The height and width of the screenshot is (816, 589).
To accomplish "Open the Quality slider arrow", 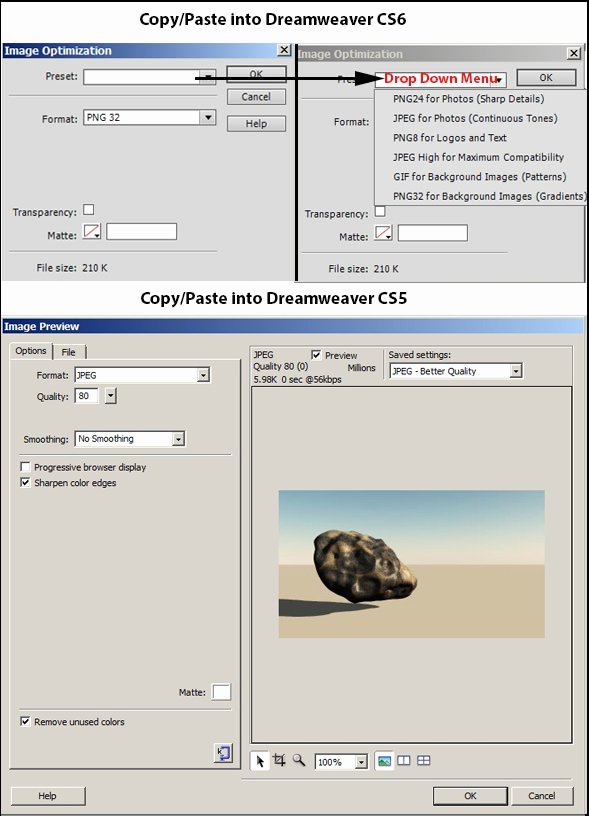I will point(111,396).
